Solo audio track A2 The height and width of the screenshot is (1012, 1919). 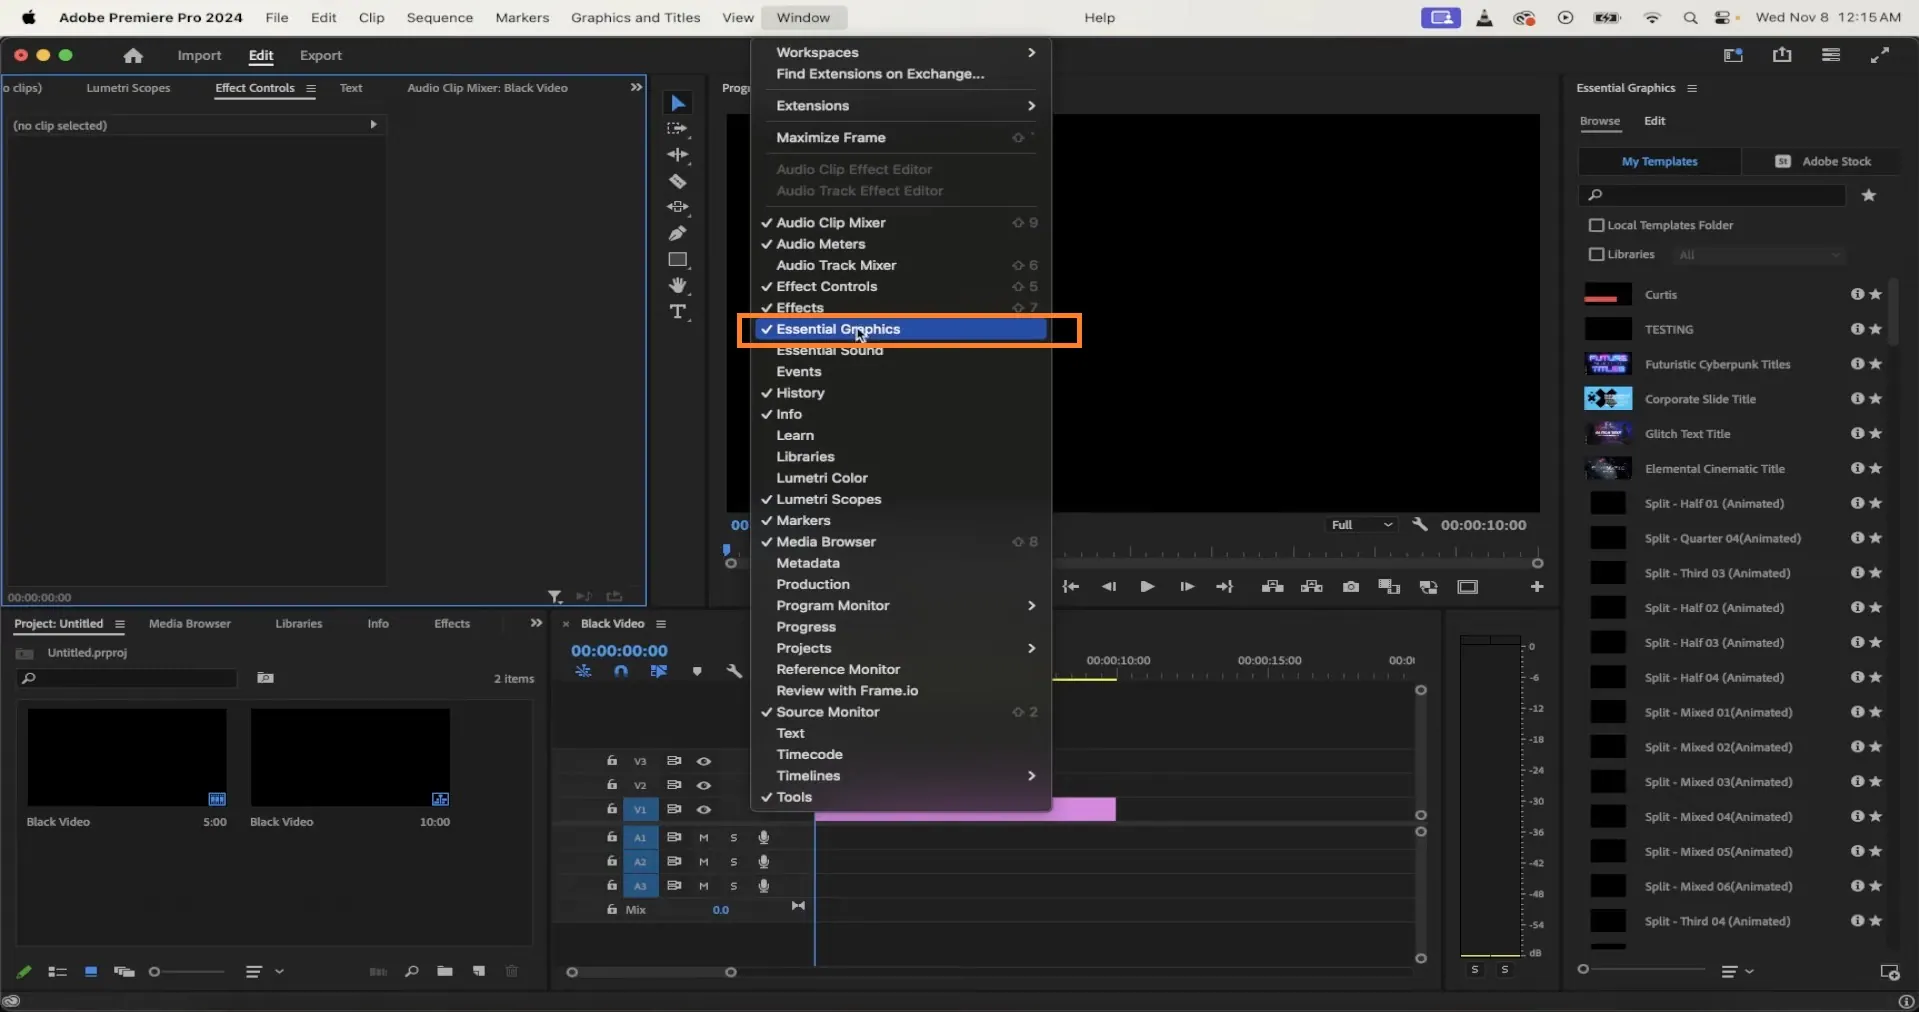pos(734,861)
